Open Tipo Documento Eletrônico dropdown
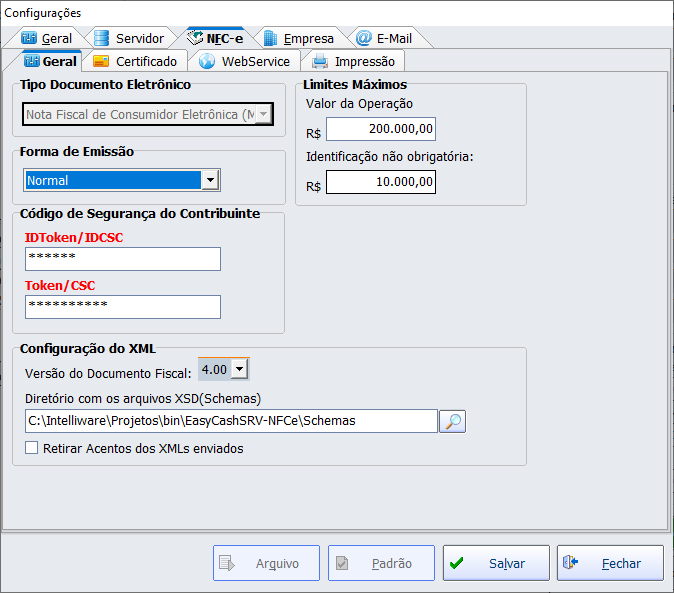The image size is (674, 593). click(x=263, y=115)
